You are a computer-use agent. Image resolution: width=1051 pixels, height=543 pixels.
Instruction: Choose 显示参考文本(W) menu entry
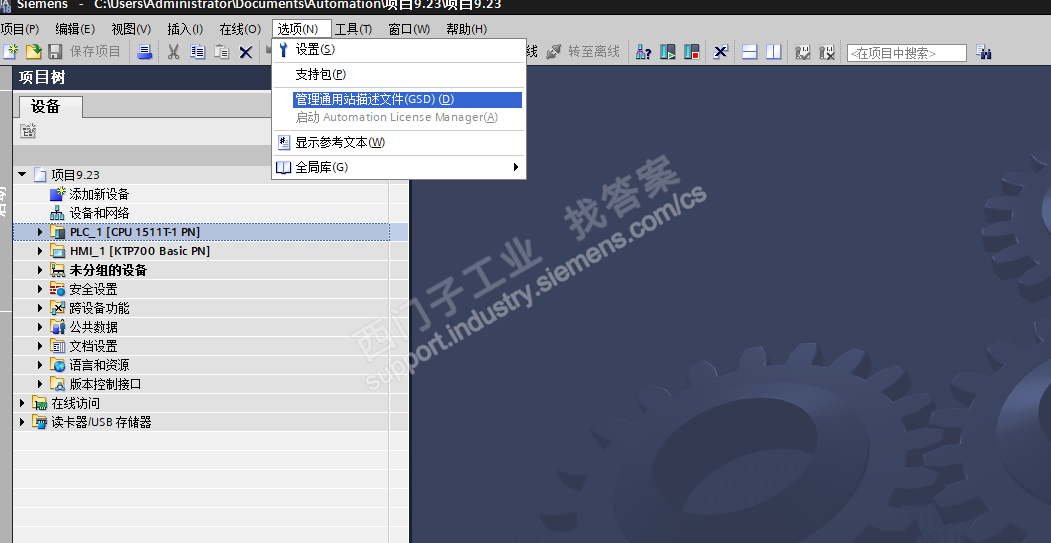[x=399, y=142]
